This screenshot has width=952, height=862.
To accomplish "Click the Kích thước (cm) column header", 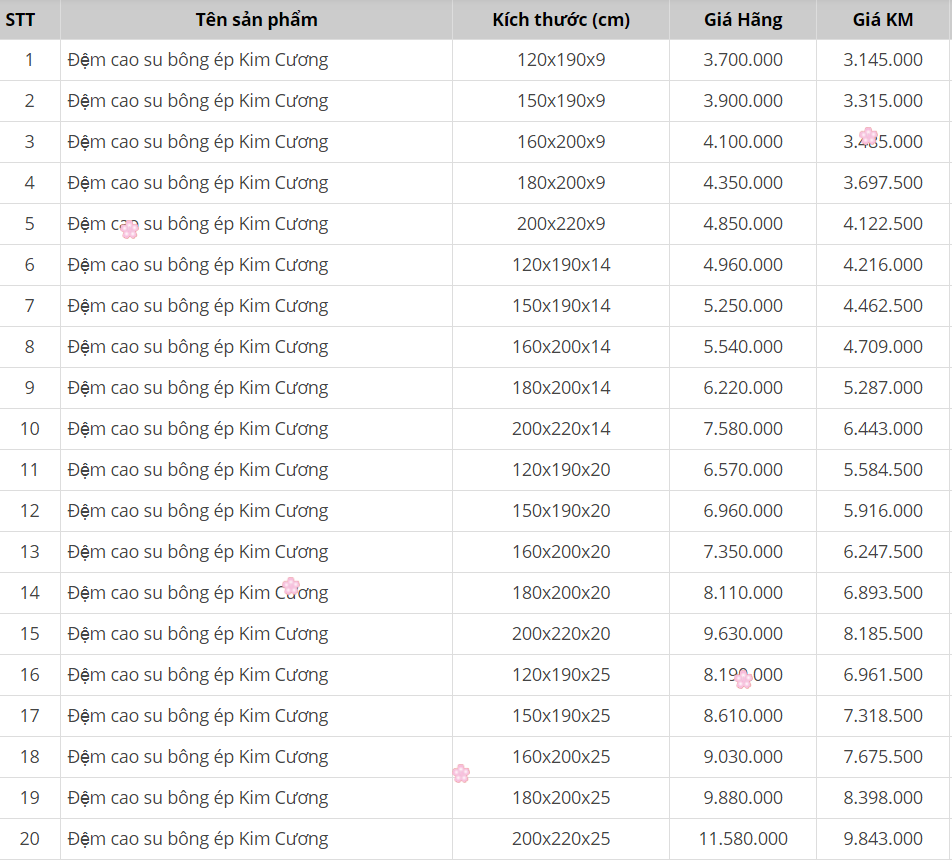I will click(560, 20).
